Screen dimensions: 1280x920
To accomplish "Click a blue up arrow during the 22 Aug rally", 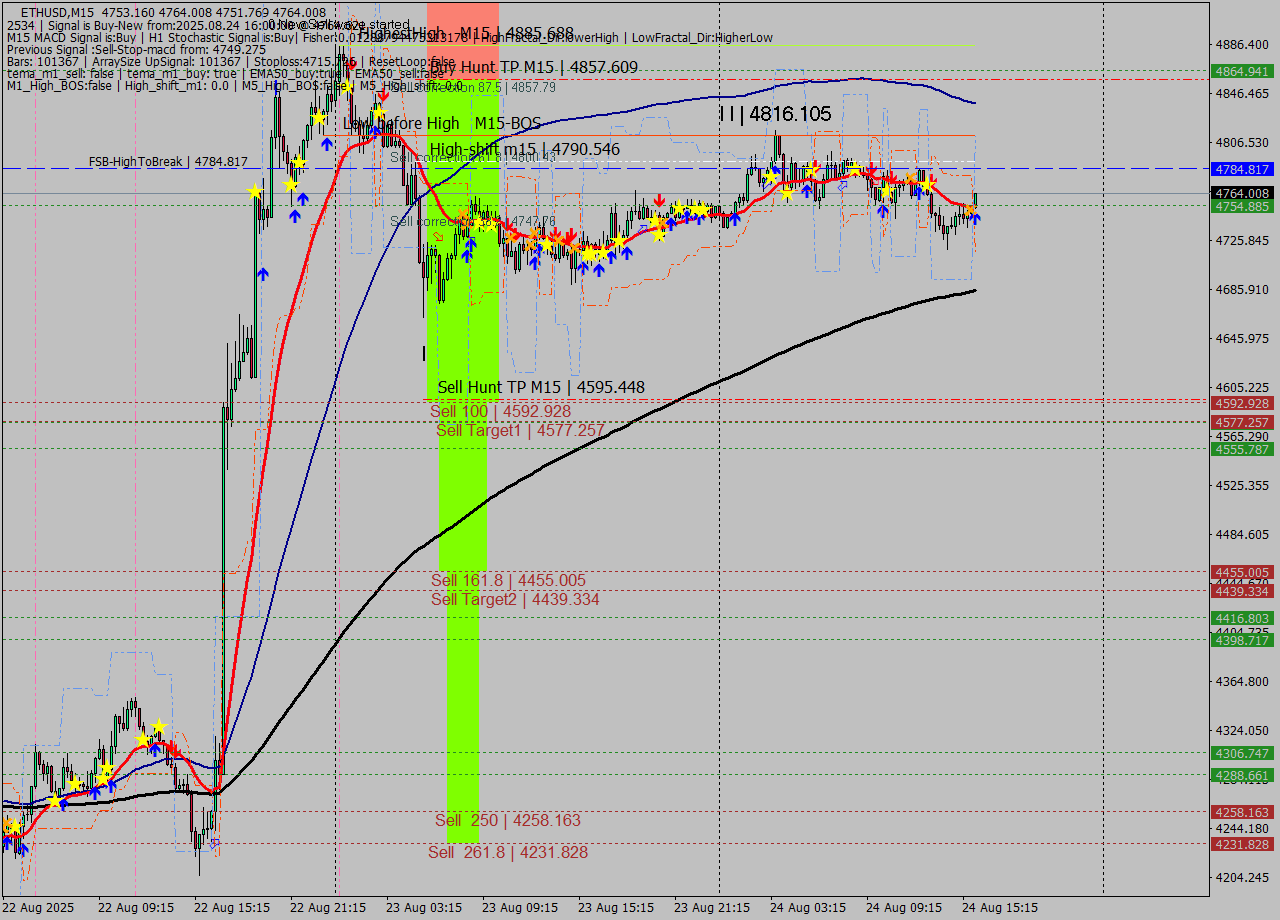I will tap(325, 145).
